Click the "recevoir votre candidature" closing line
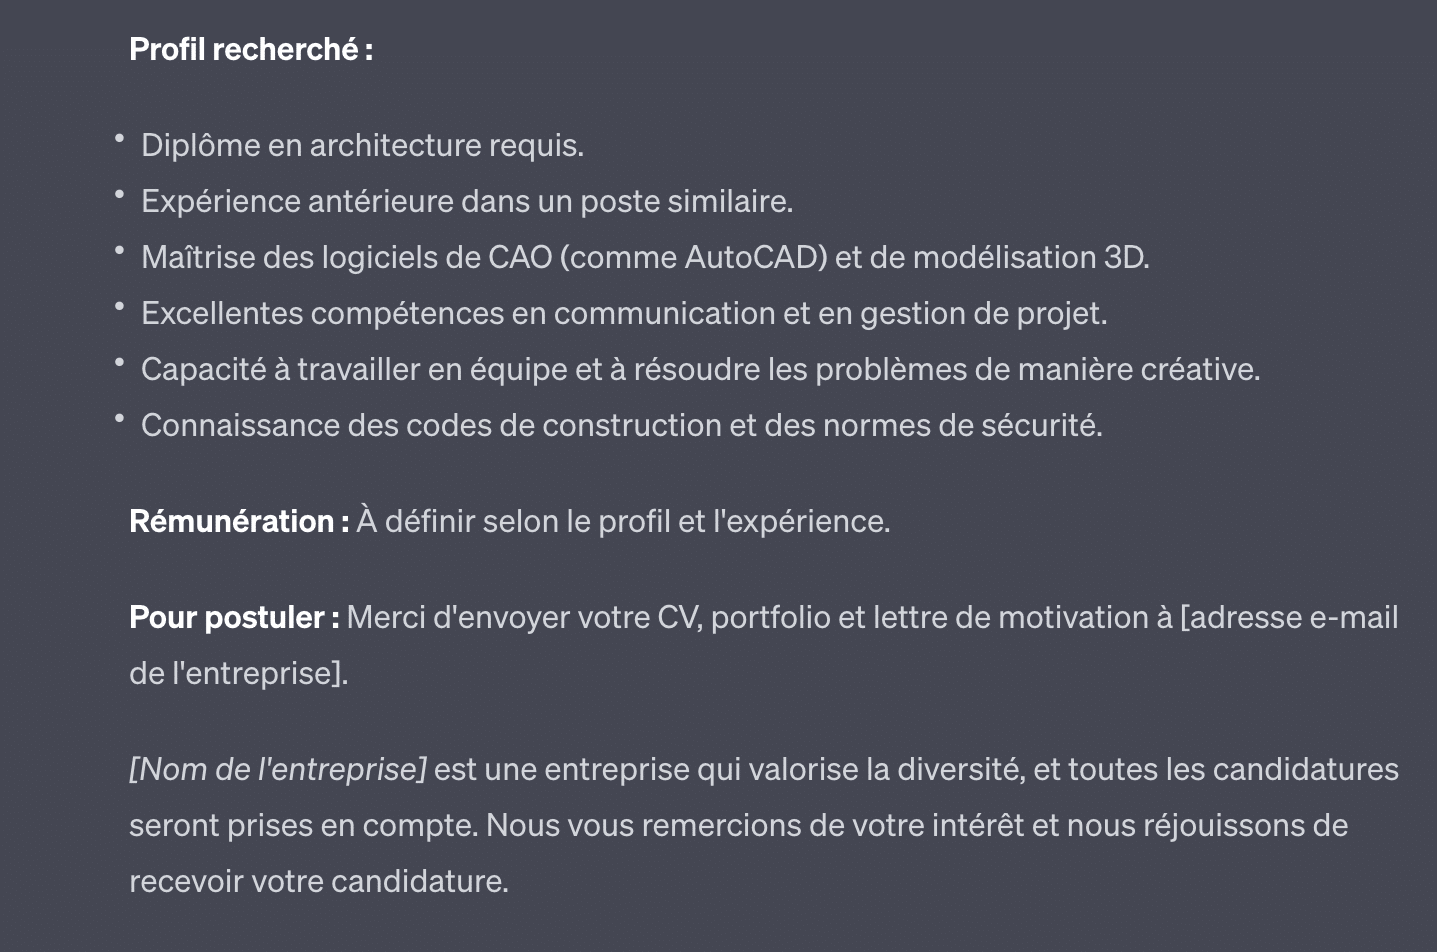 click(x=318, y=882)
